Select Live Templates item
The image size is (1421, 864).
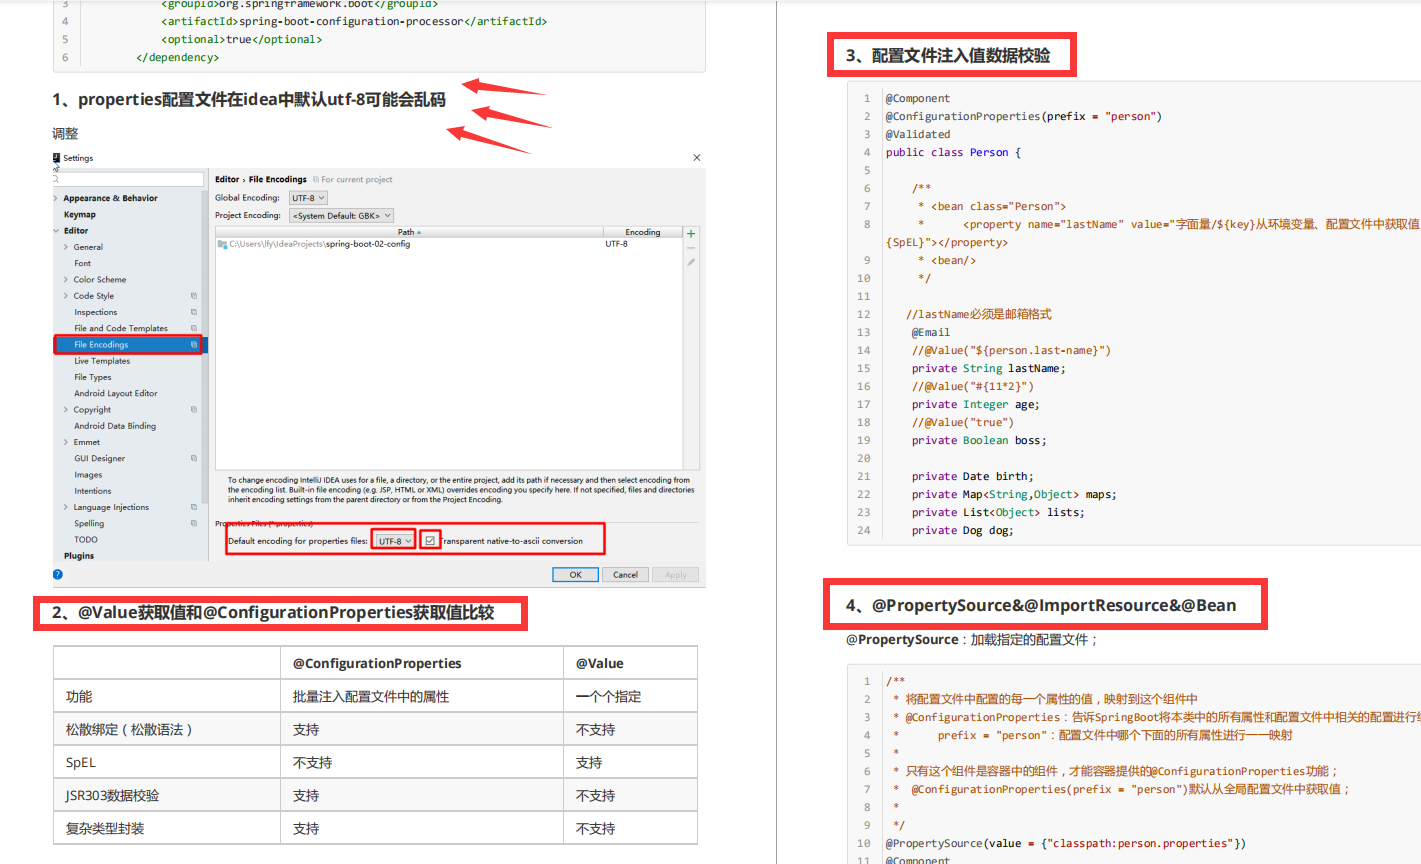pos(102,361)
